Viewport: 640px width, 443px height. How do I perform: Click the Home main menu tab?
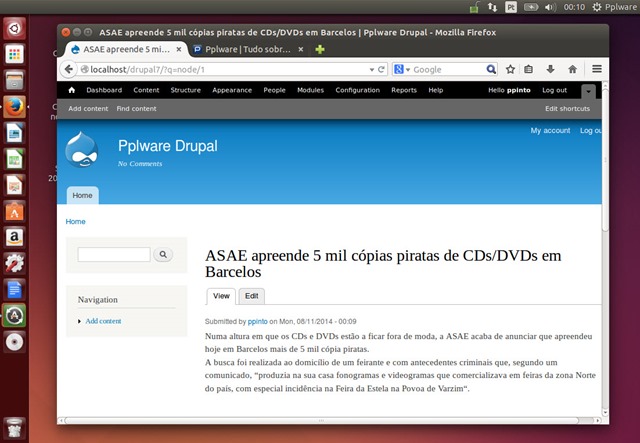[x=82, y=195]
